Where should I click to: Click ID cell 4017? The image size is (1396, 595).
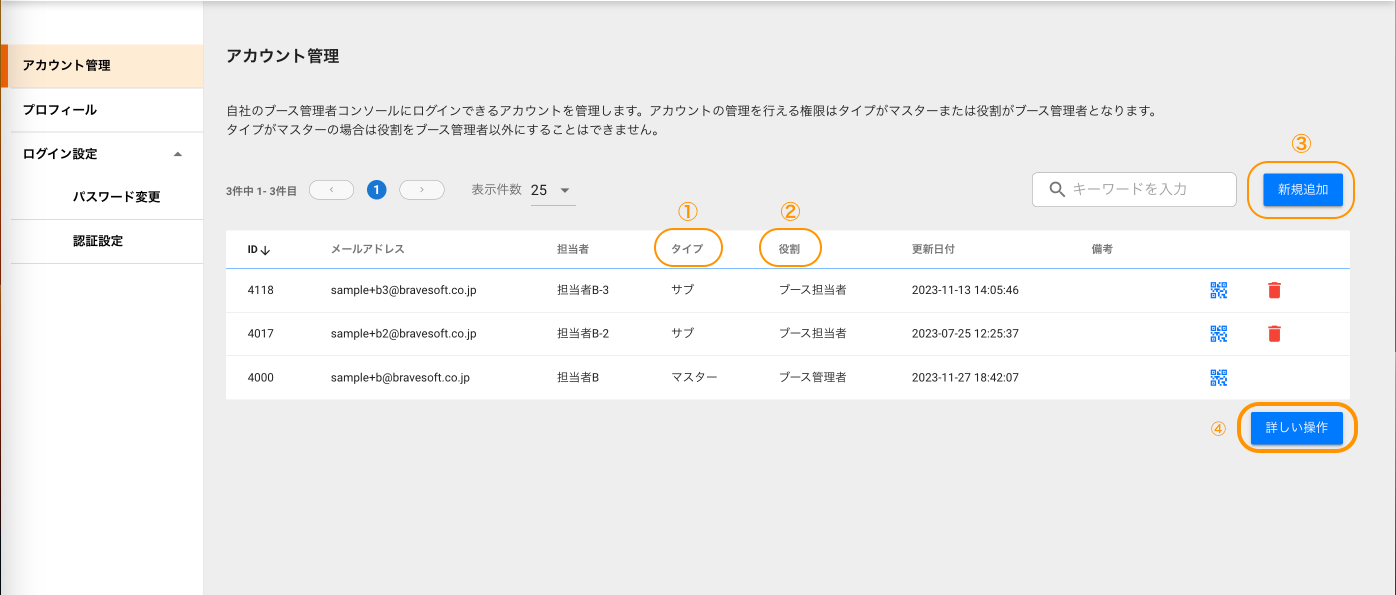[261, 333]
